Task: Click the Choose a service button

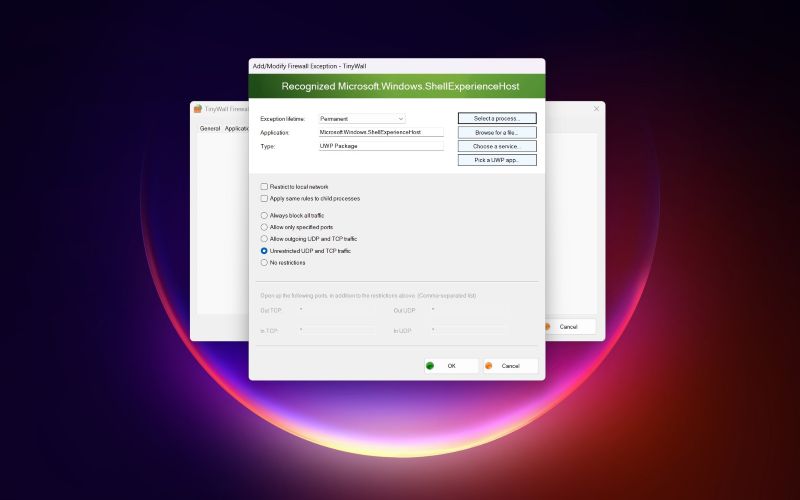Action: (497, 146)
